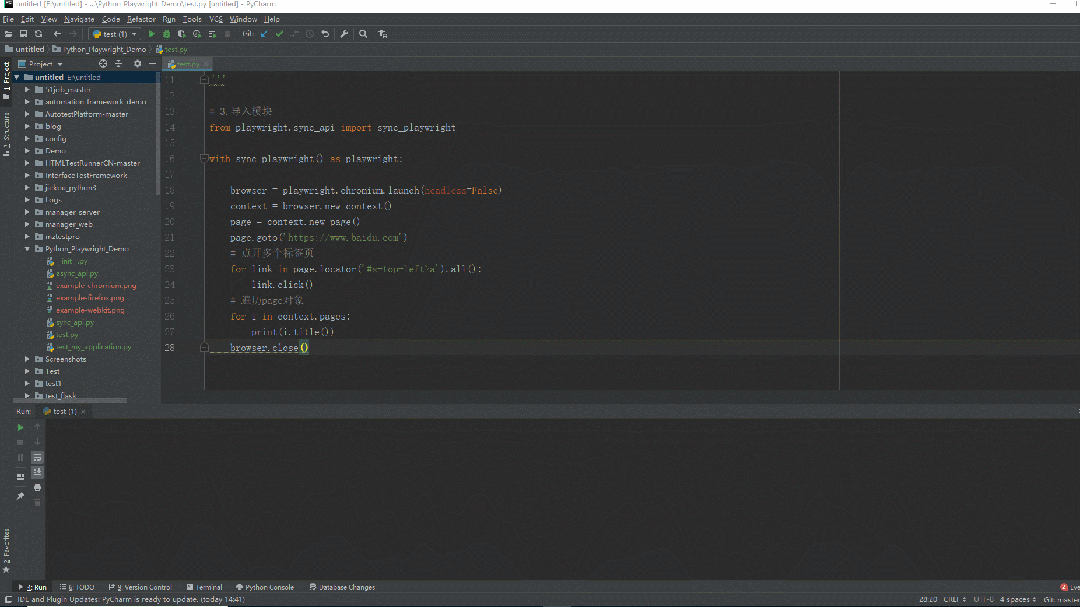The height and width of the screenshot is (607, 1080).
Task: Toggle the Favorites tool window stripe button
Action: (x=6, y=551)
